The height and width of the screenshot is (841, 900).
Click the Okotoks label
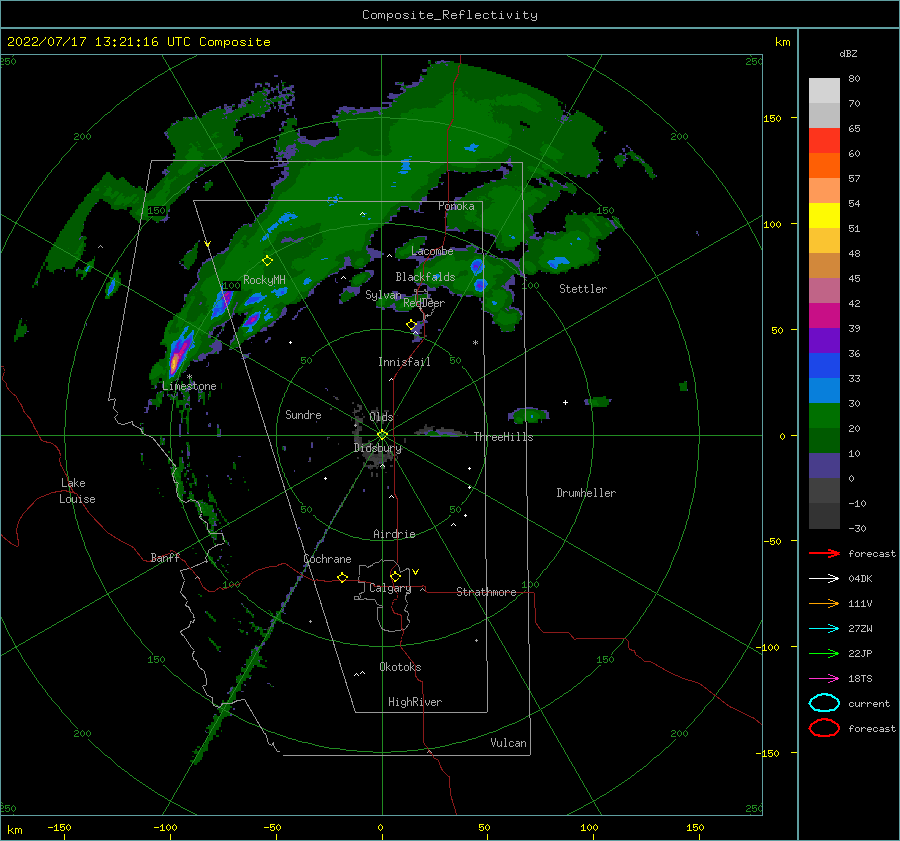tap(400, 667)
